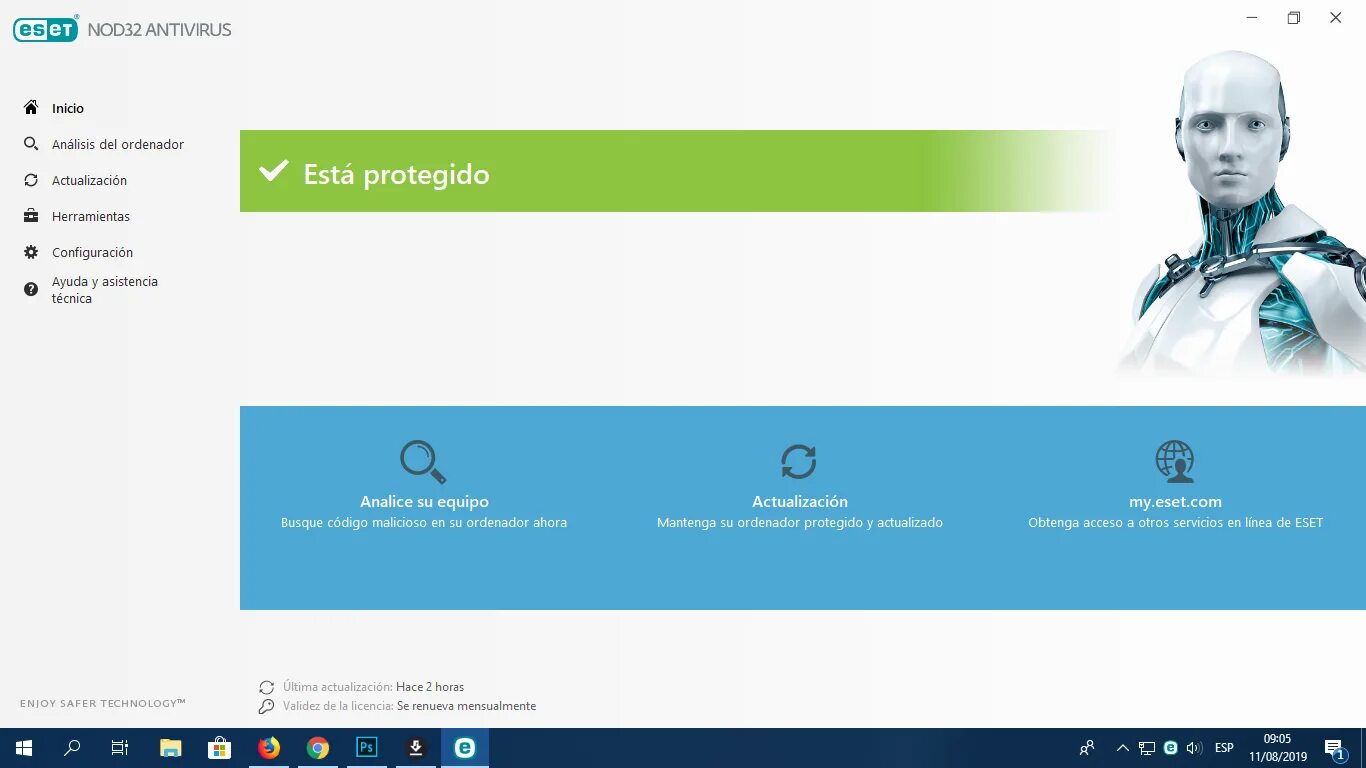Open the my.eset.com link
1366x768 pixels.
coord(1175,502)
